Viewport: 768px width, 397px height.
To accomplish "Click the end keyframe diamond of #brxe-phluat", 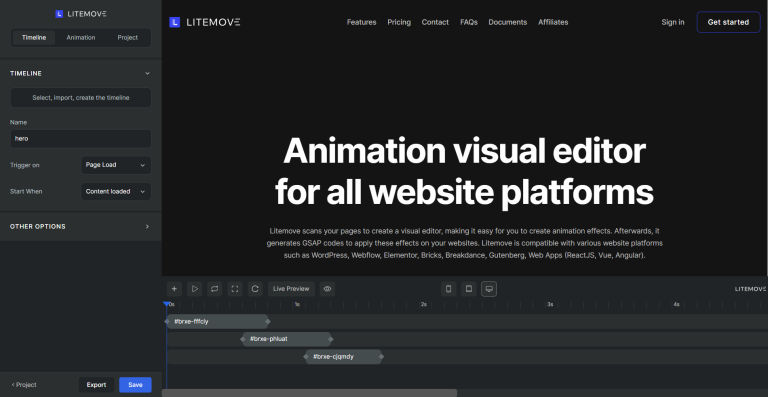I will tap(331, 339).
